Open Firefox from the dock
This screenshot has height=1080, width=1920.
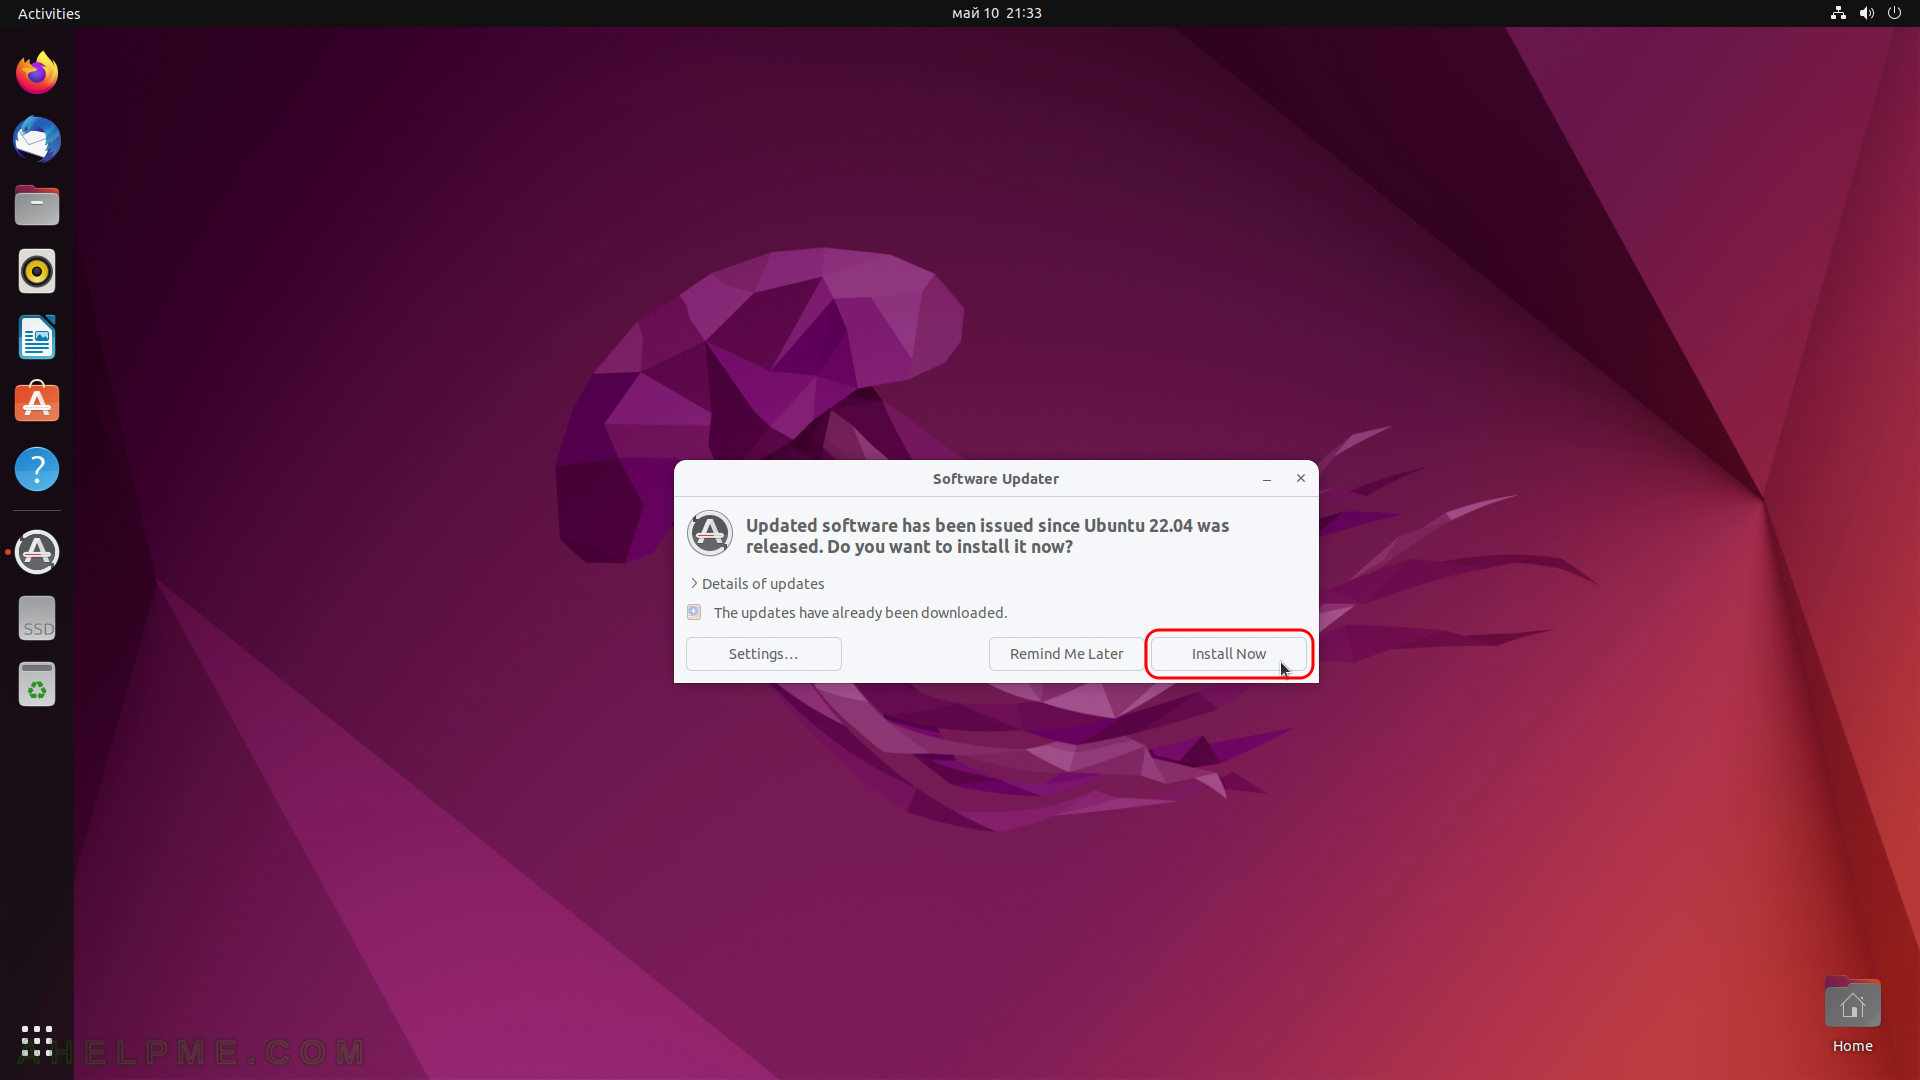[37, 73]
